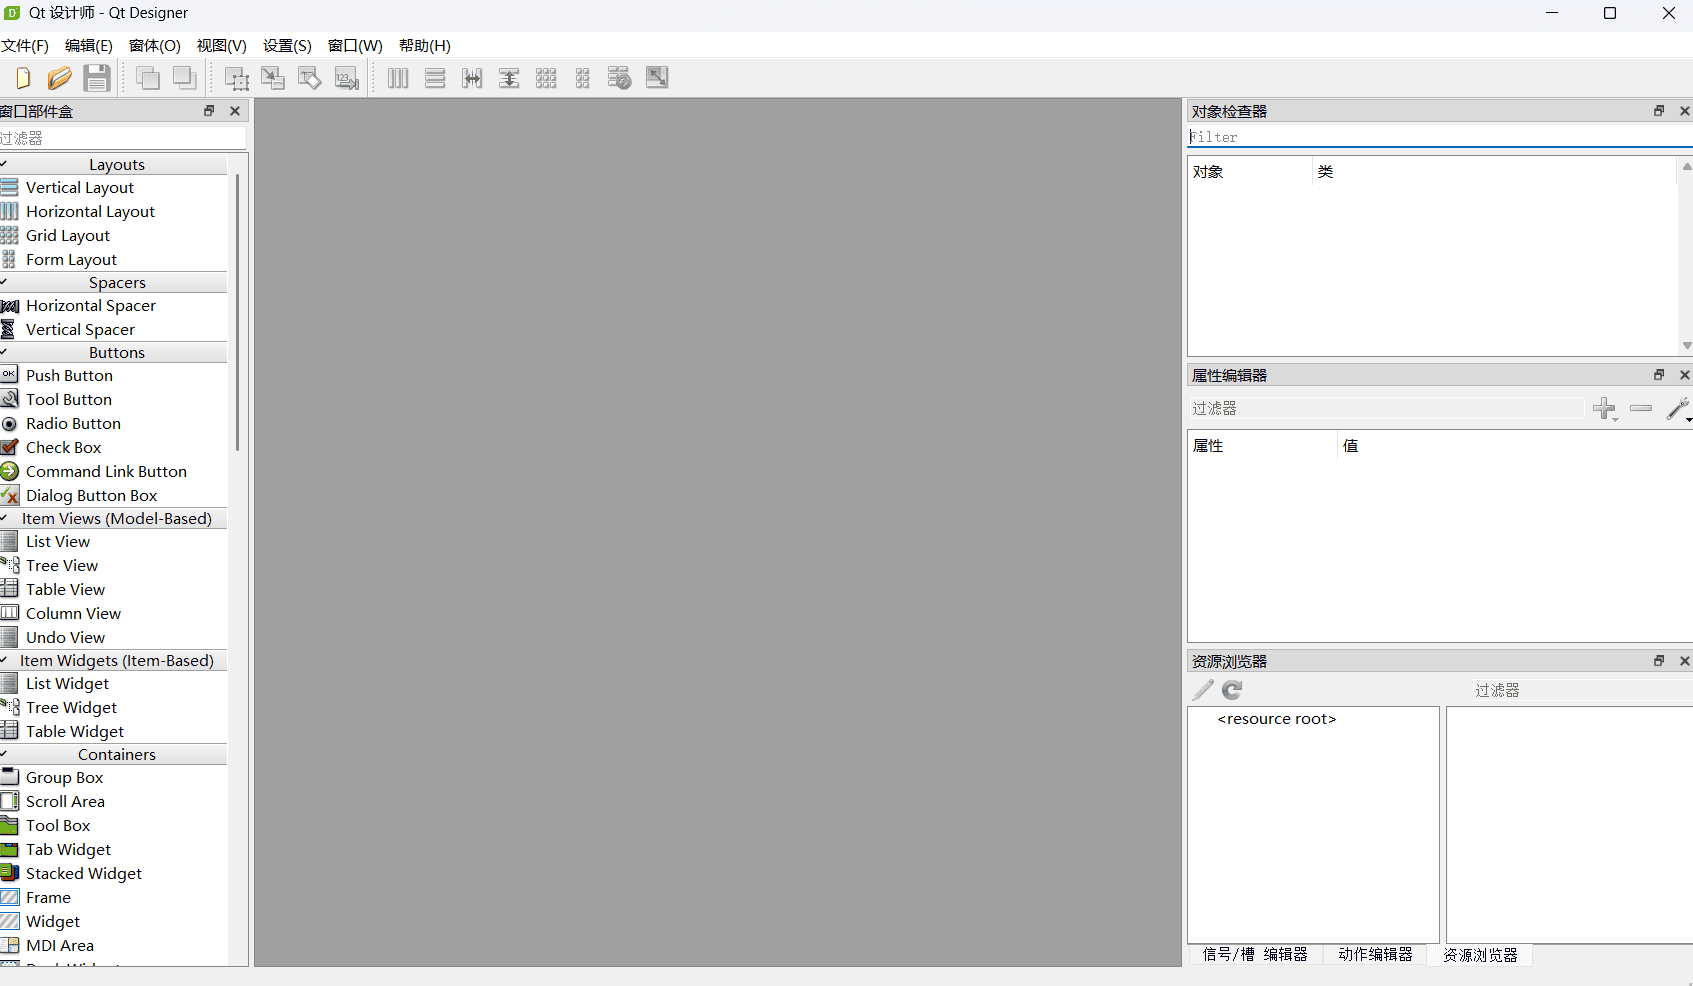Select Stacked Widget in the widget box
This screenshot has width=1693, height=986.
(84, 873)
